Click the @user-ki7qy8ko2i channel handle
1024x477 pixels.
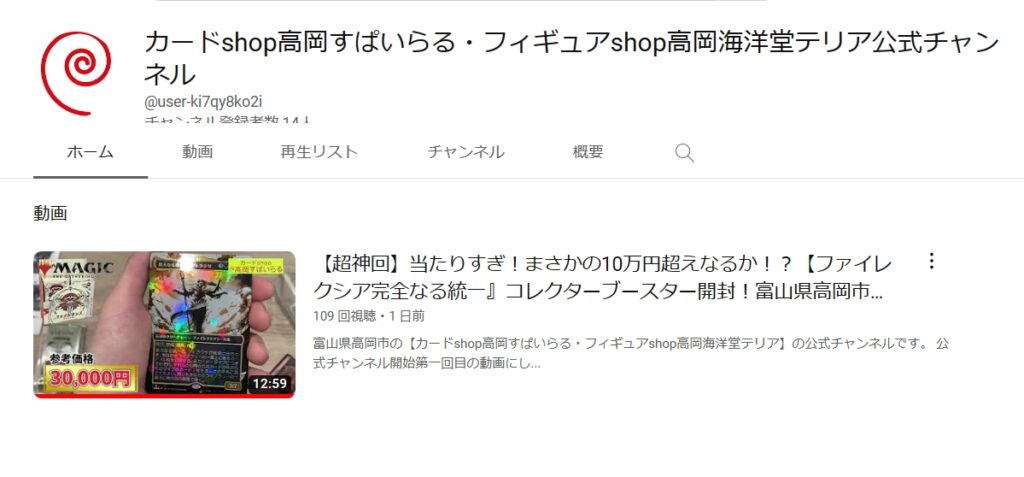(203, 101)
